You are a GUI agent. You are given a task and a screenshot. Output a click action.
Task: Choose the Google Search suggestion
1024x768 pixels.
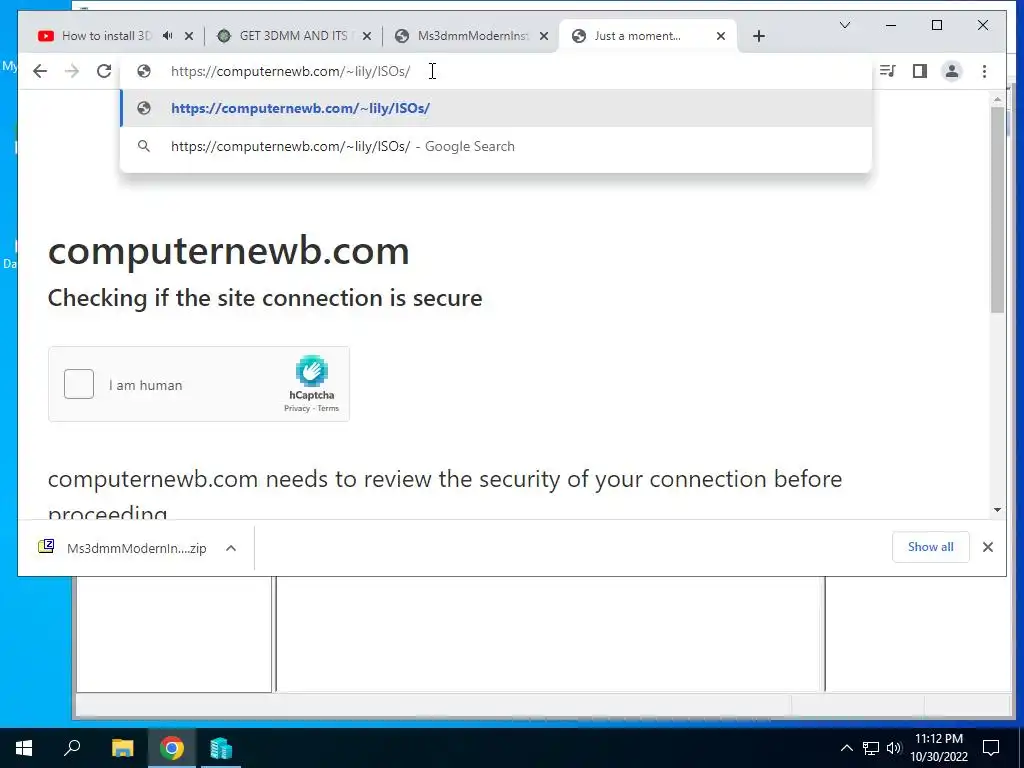click(x=496, y=146)
